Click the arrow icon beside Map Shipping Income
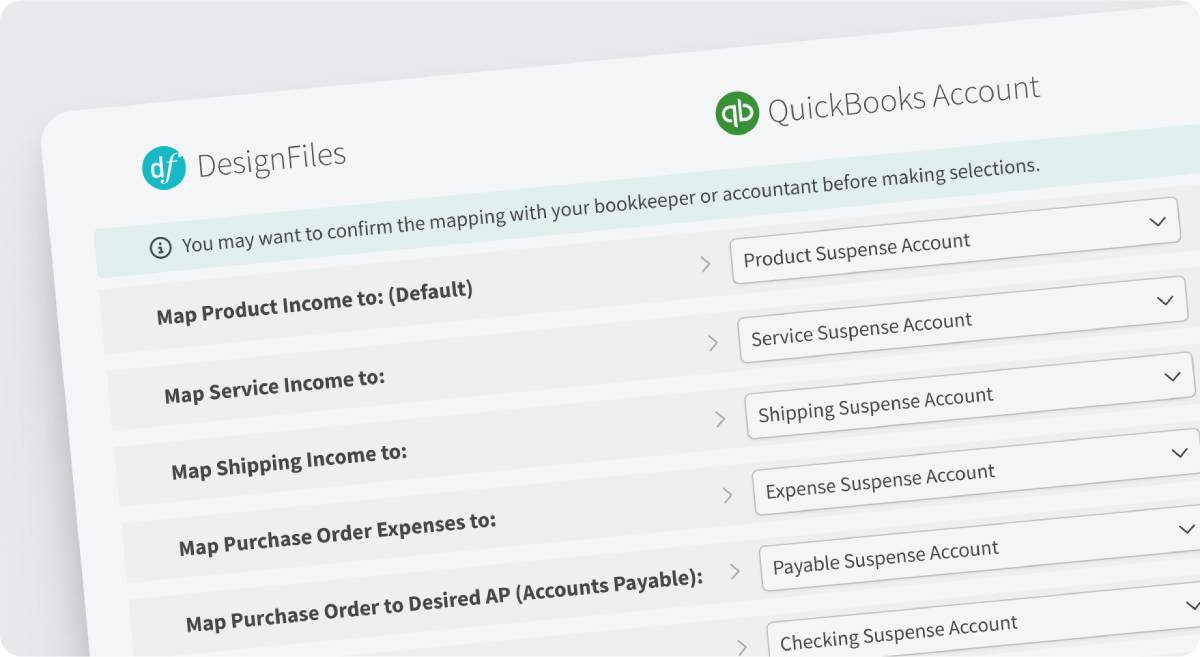The image size is (1200, 657). (x=720, y=419)
